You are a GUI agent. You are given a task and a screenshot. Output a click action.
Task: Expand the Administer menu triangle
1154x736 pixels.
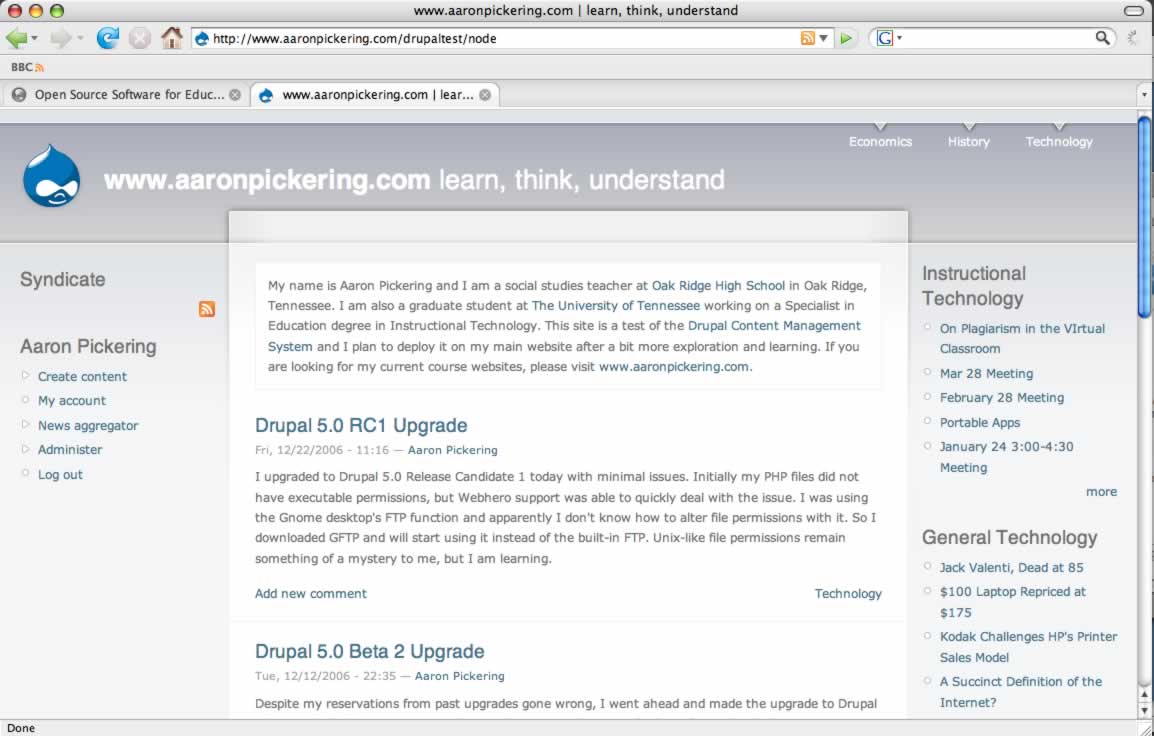[25, 449]
